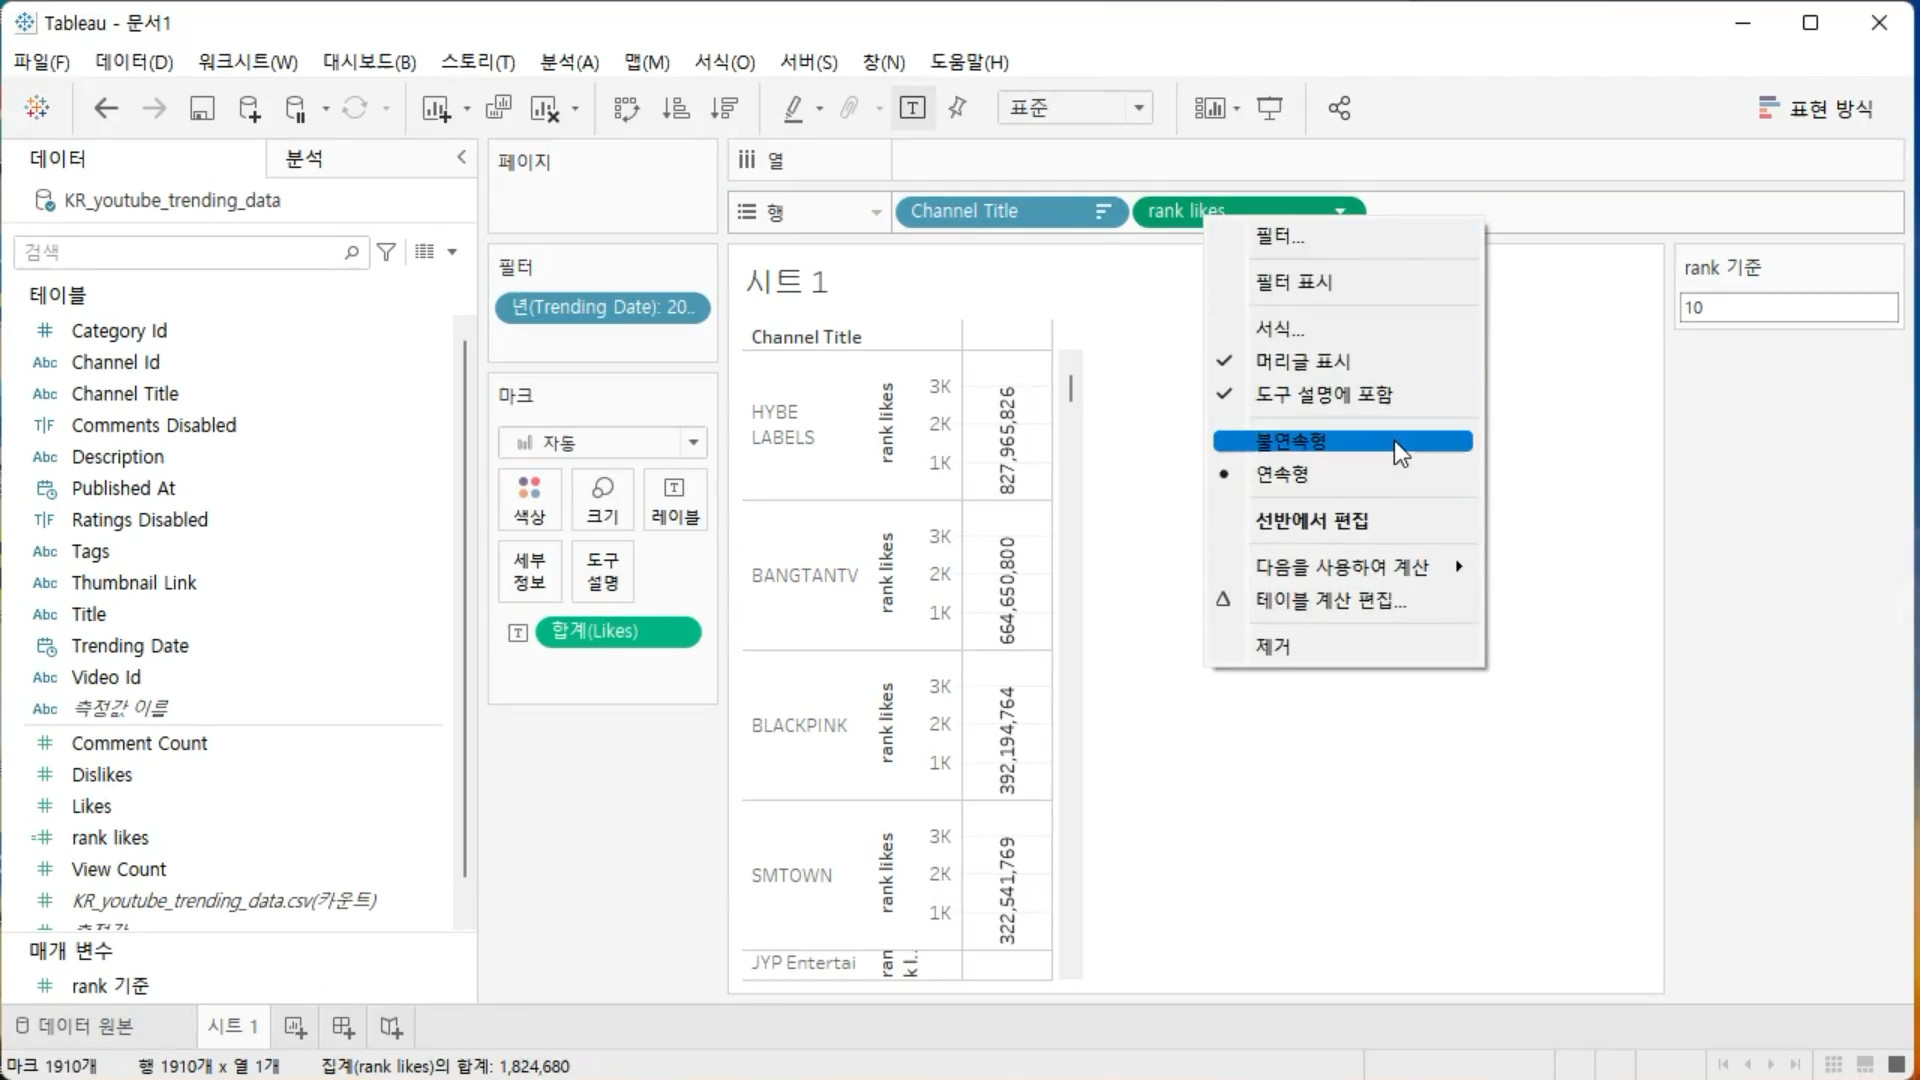Click the 표현 방식 button
The height and width of the screenshot is (1080, 1920).
[x=1815, y=108]
